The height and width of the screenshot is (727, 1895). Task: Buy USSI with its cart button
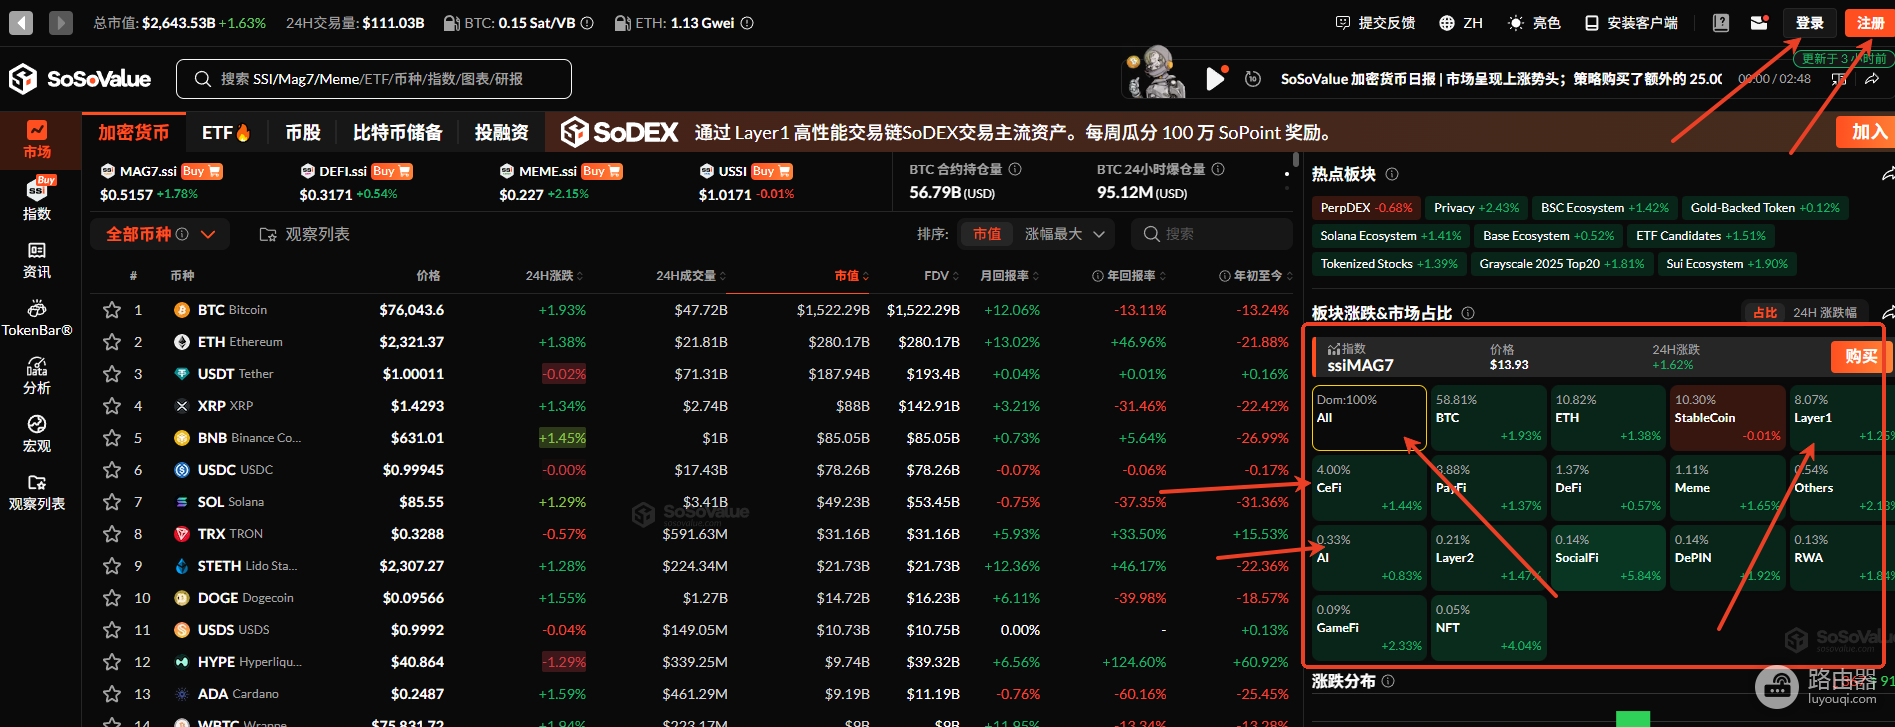pos(772,171)
